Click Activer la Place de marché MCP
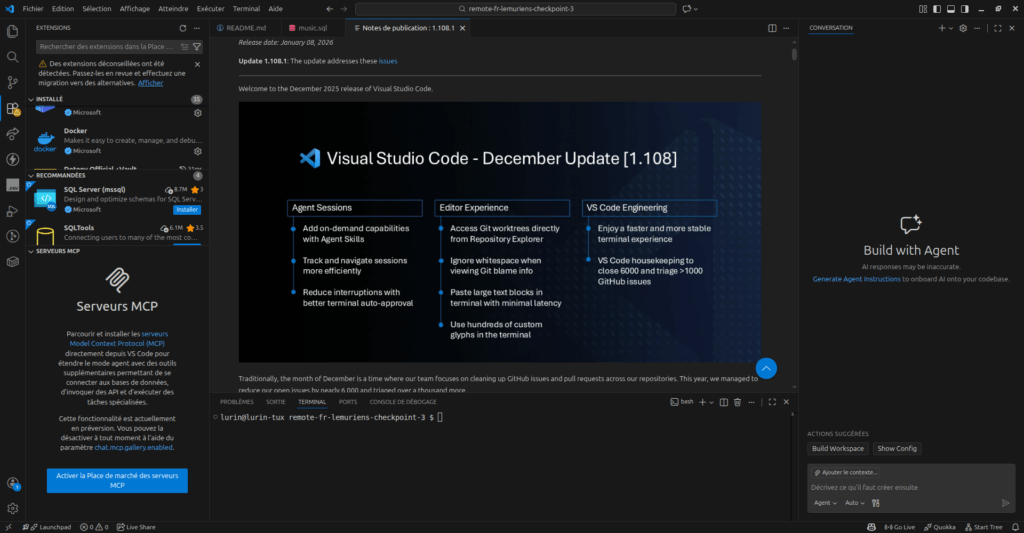Viewport: 1024px width, 533px height. tap(117, 481)
